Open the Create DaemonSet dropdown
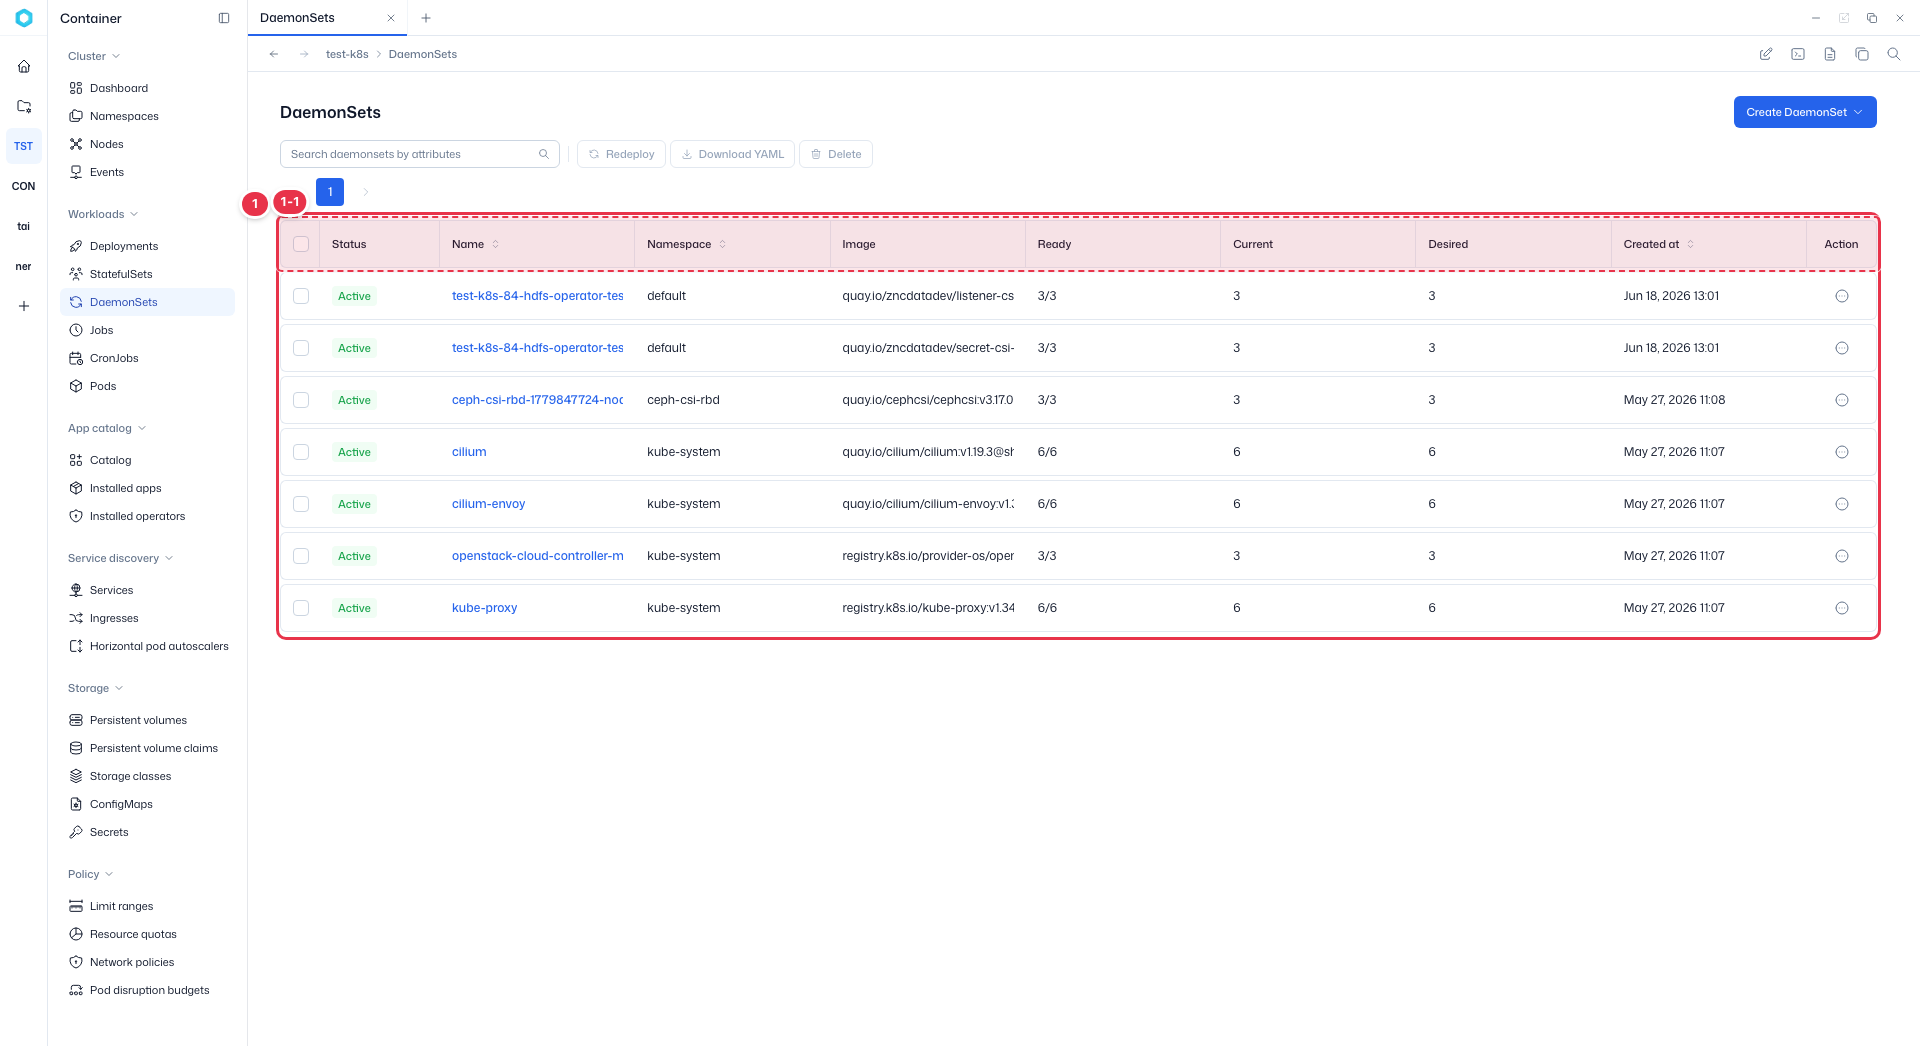This screenshot has width=1920, height=1046. tap(1805, 112)
